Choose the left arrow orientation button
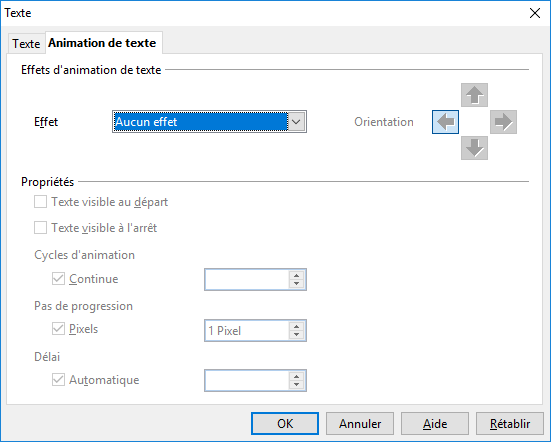Viewport: 551px width, 442px height. [x=445, y=122]
